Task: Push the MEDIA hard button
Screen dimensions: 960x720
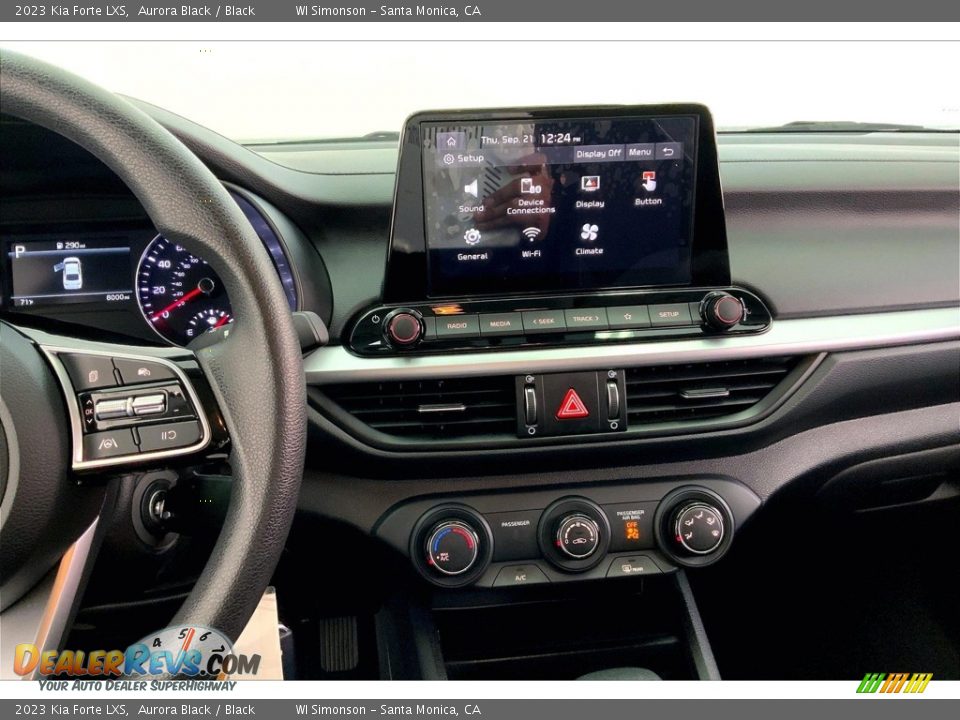Action: 500,323
